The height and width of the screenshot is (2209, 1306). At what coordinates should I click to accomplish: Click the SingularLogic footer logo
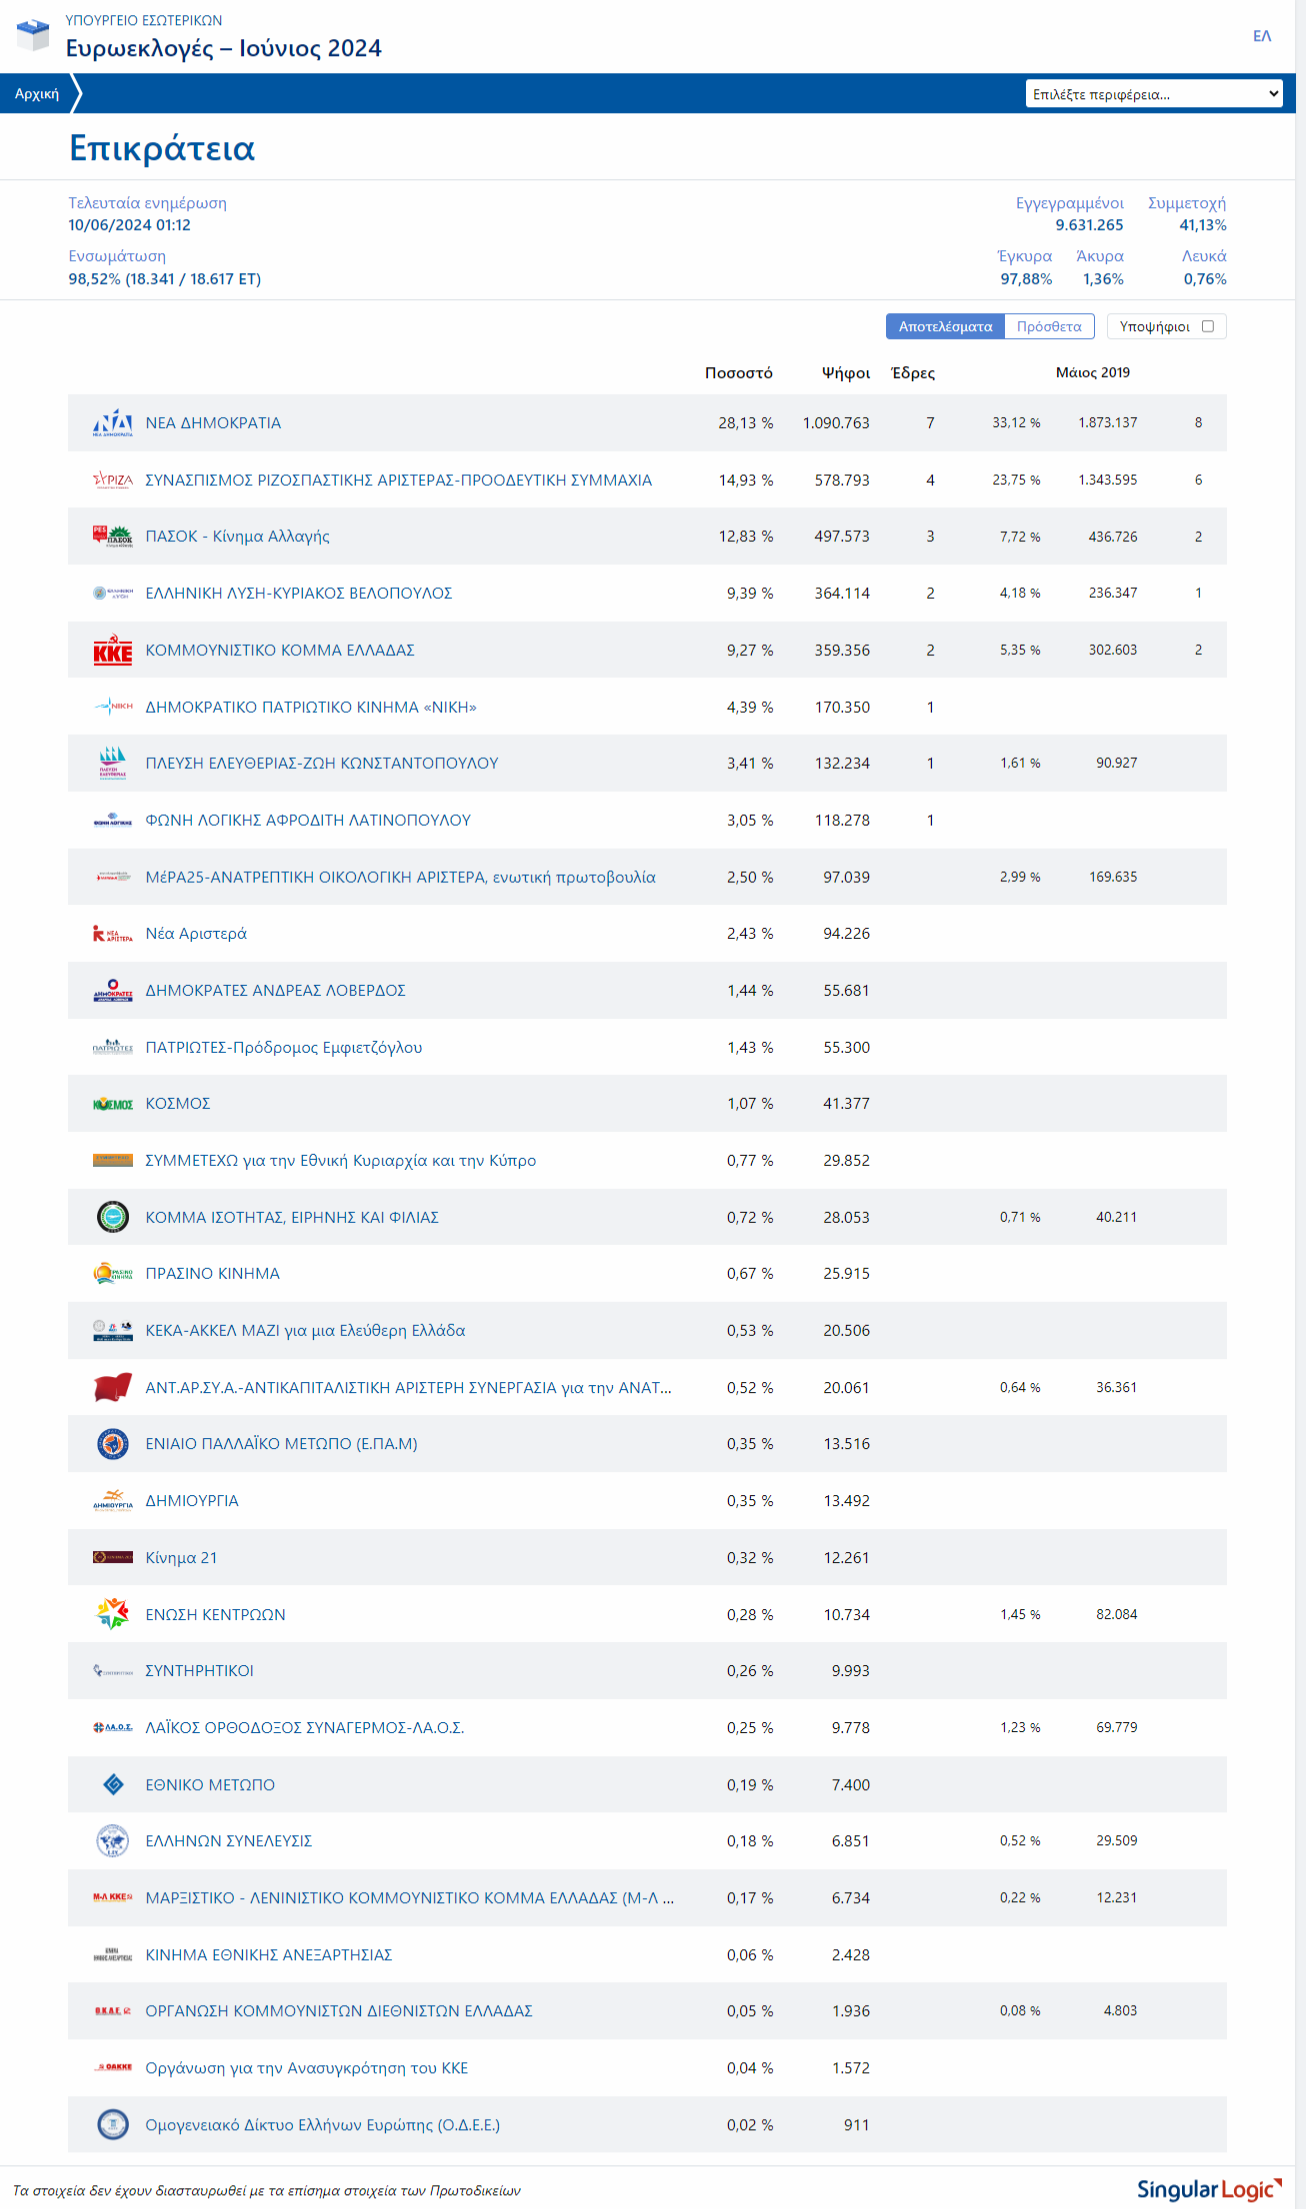pos(1209,2189)
